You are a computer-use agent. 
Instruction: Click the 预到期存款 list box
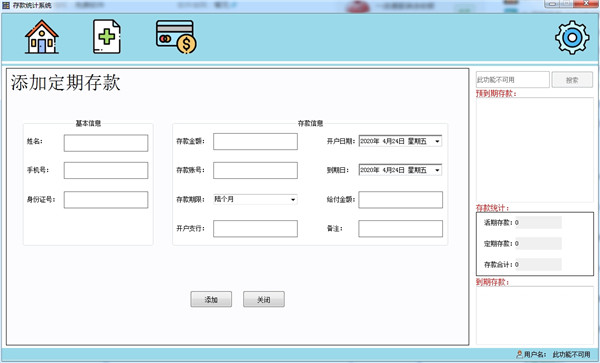(535, 150)
